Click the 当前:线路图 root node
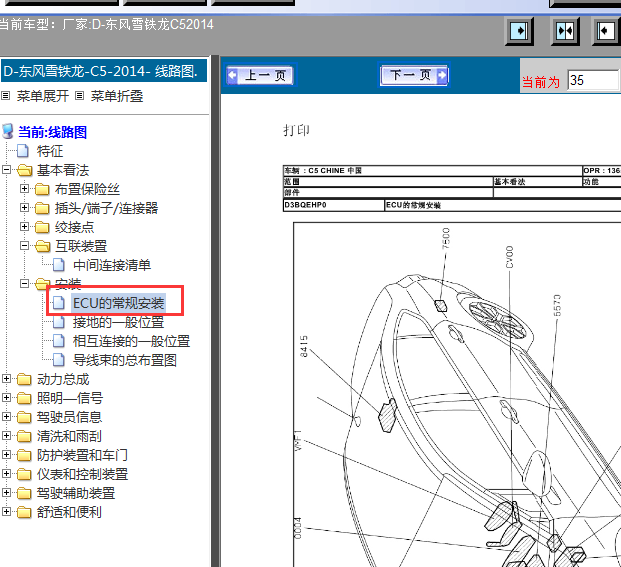The width and height of the screenshot is (621, 567). click(52, 132)
